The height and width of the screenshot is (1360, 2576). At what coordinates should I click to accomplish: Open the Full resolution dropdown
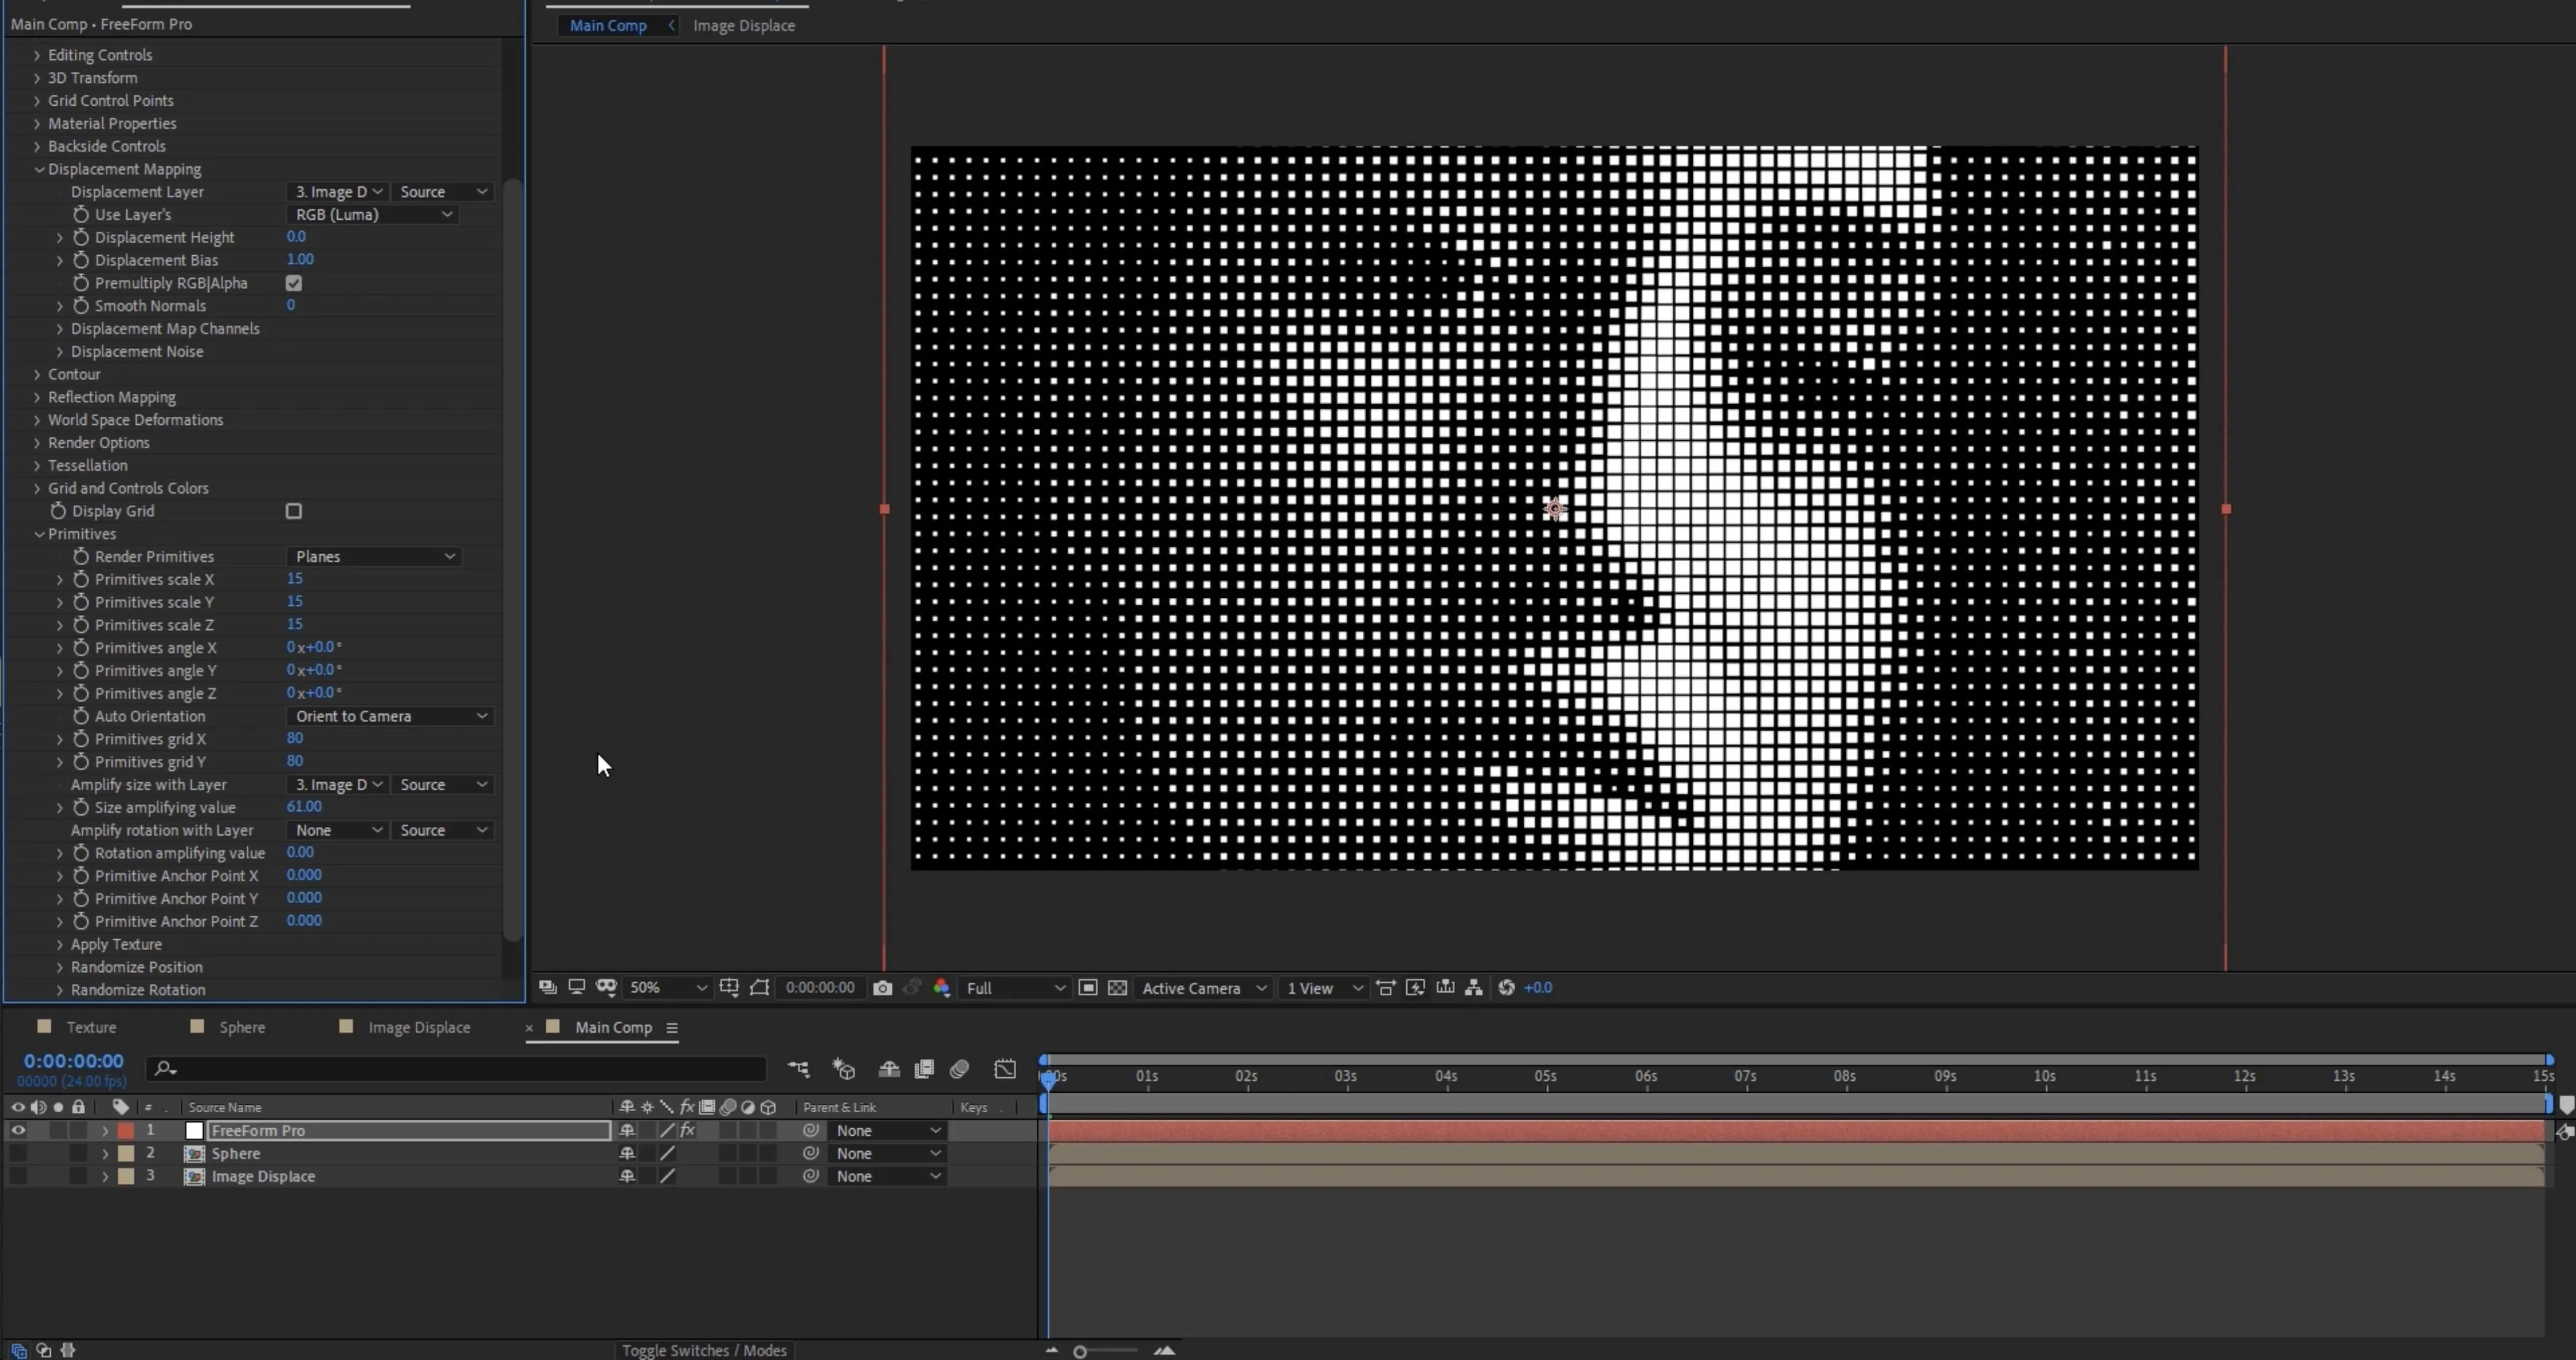tap(1014, 988)
